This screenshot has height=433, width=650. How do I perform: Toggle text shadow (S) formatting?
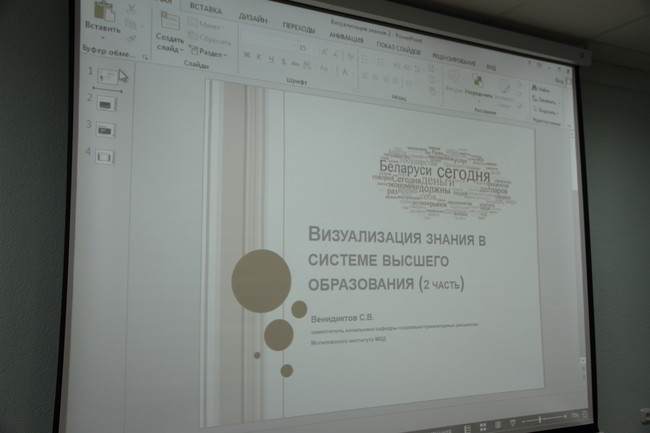coord(284,62)
